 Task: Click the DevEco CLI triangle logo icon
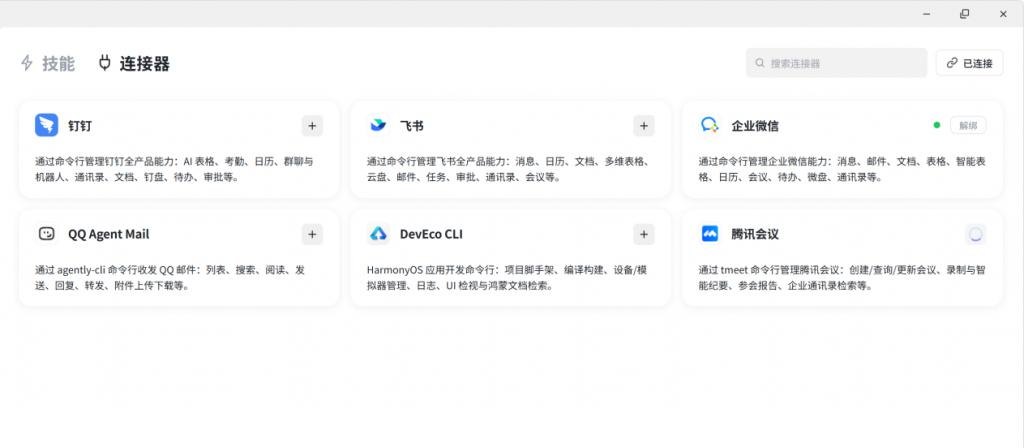(x=377, y=234)
